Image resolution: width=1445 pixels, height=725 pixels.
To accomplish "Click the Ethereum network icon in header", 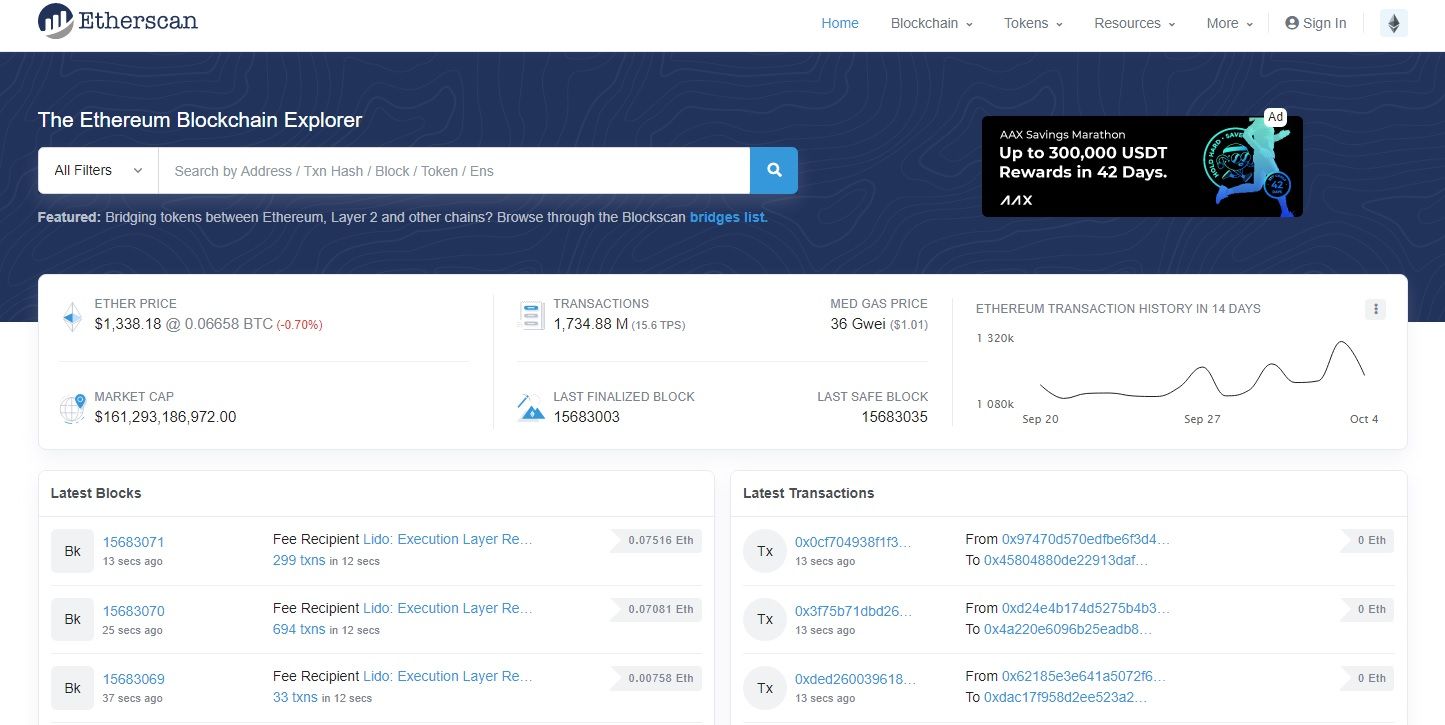I will coord(1393,23).
